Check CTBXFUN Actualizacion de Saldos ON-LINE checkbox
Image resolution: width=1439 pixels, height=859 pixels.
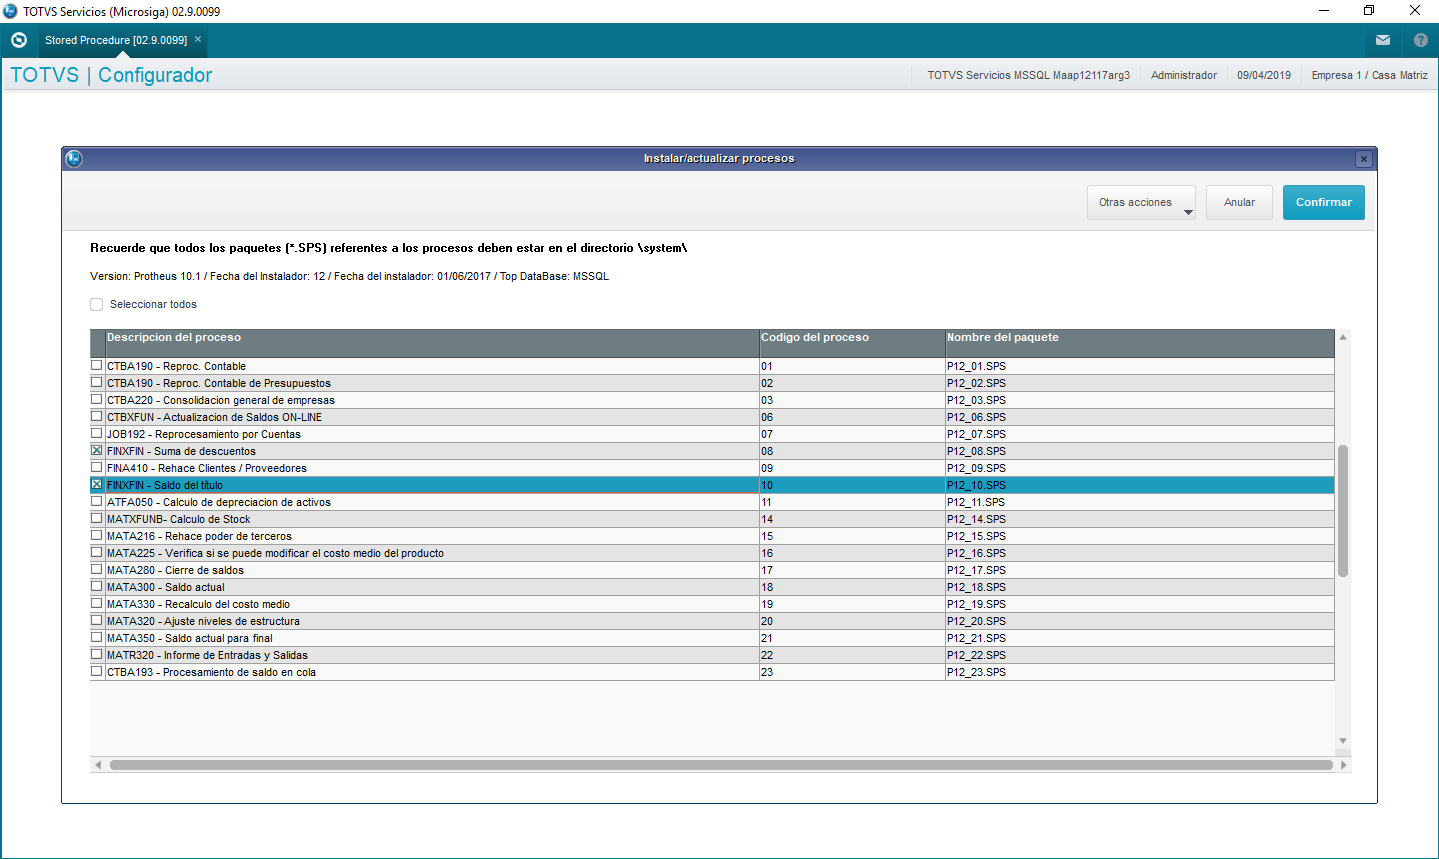97,417
